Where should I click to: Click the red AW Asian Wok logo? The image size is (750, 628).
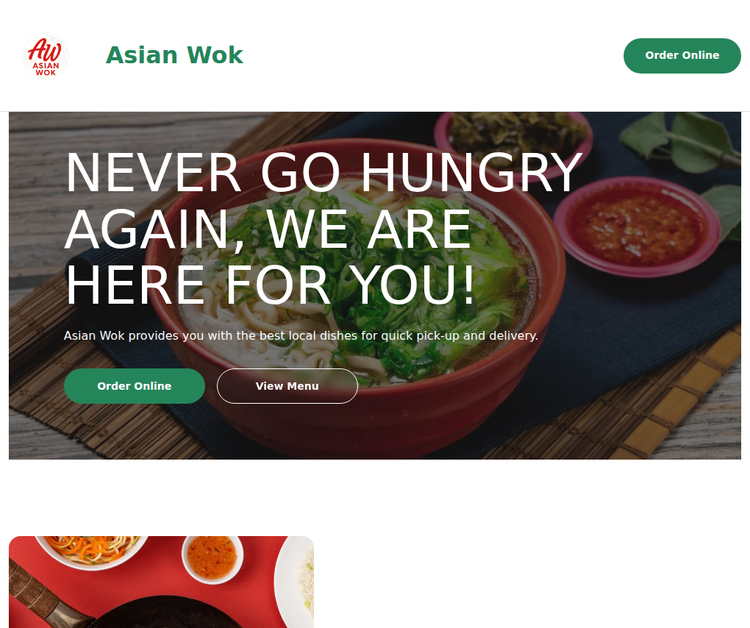[x=45, y=55]
